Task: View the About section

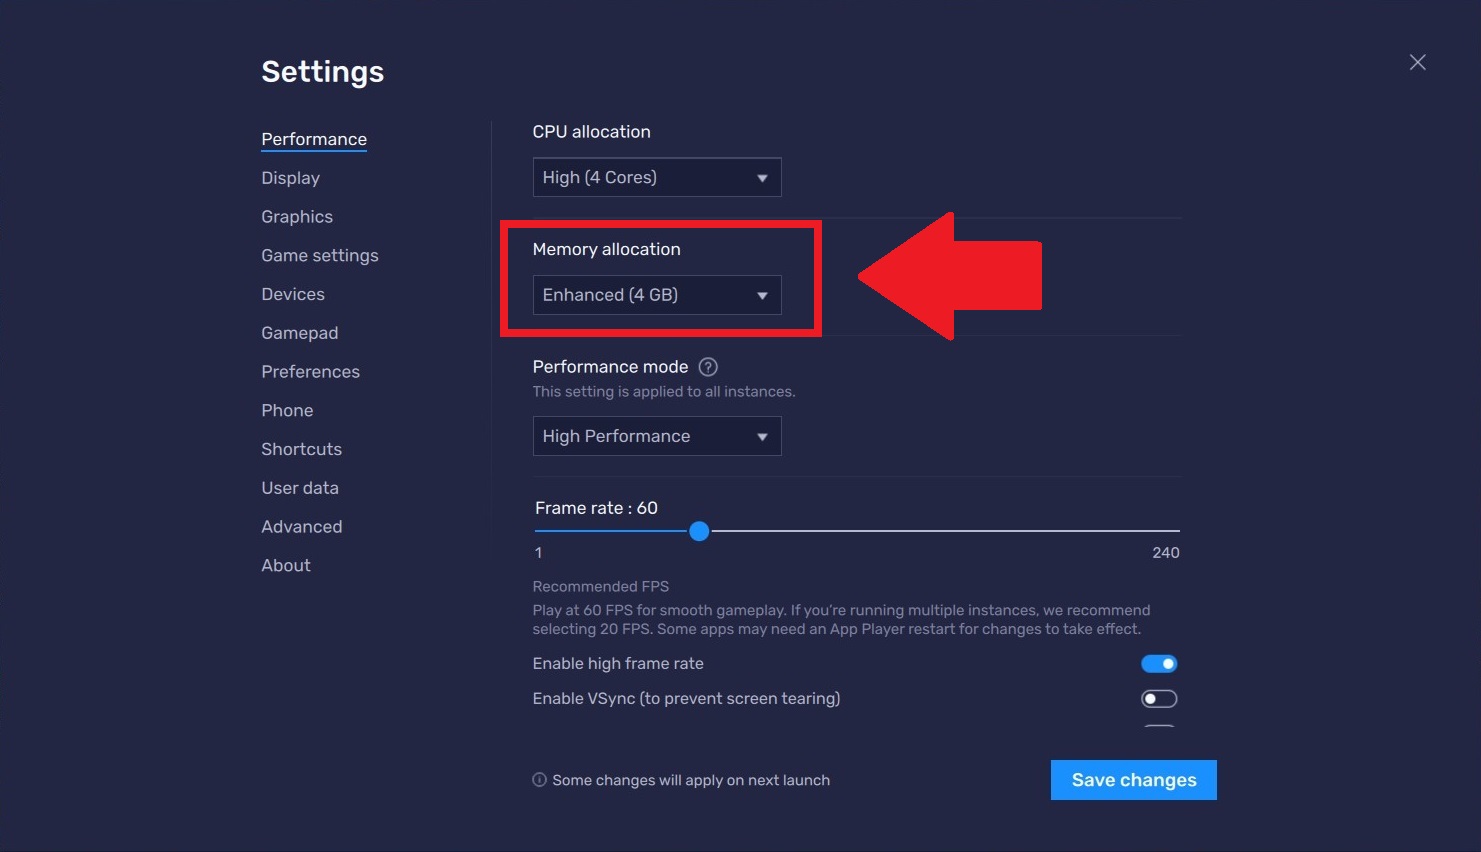Action: tap(286, 565)
